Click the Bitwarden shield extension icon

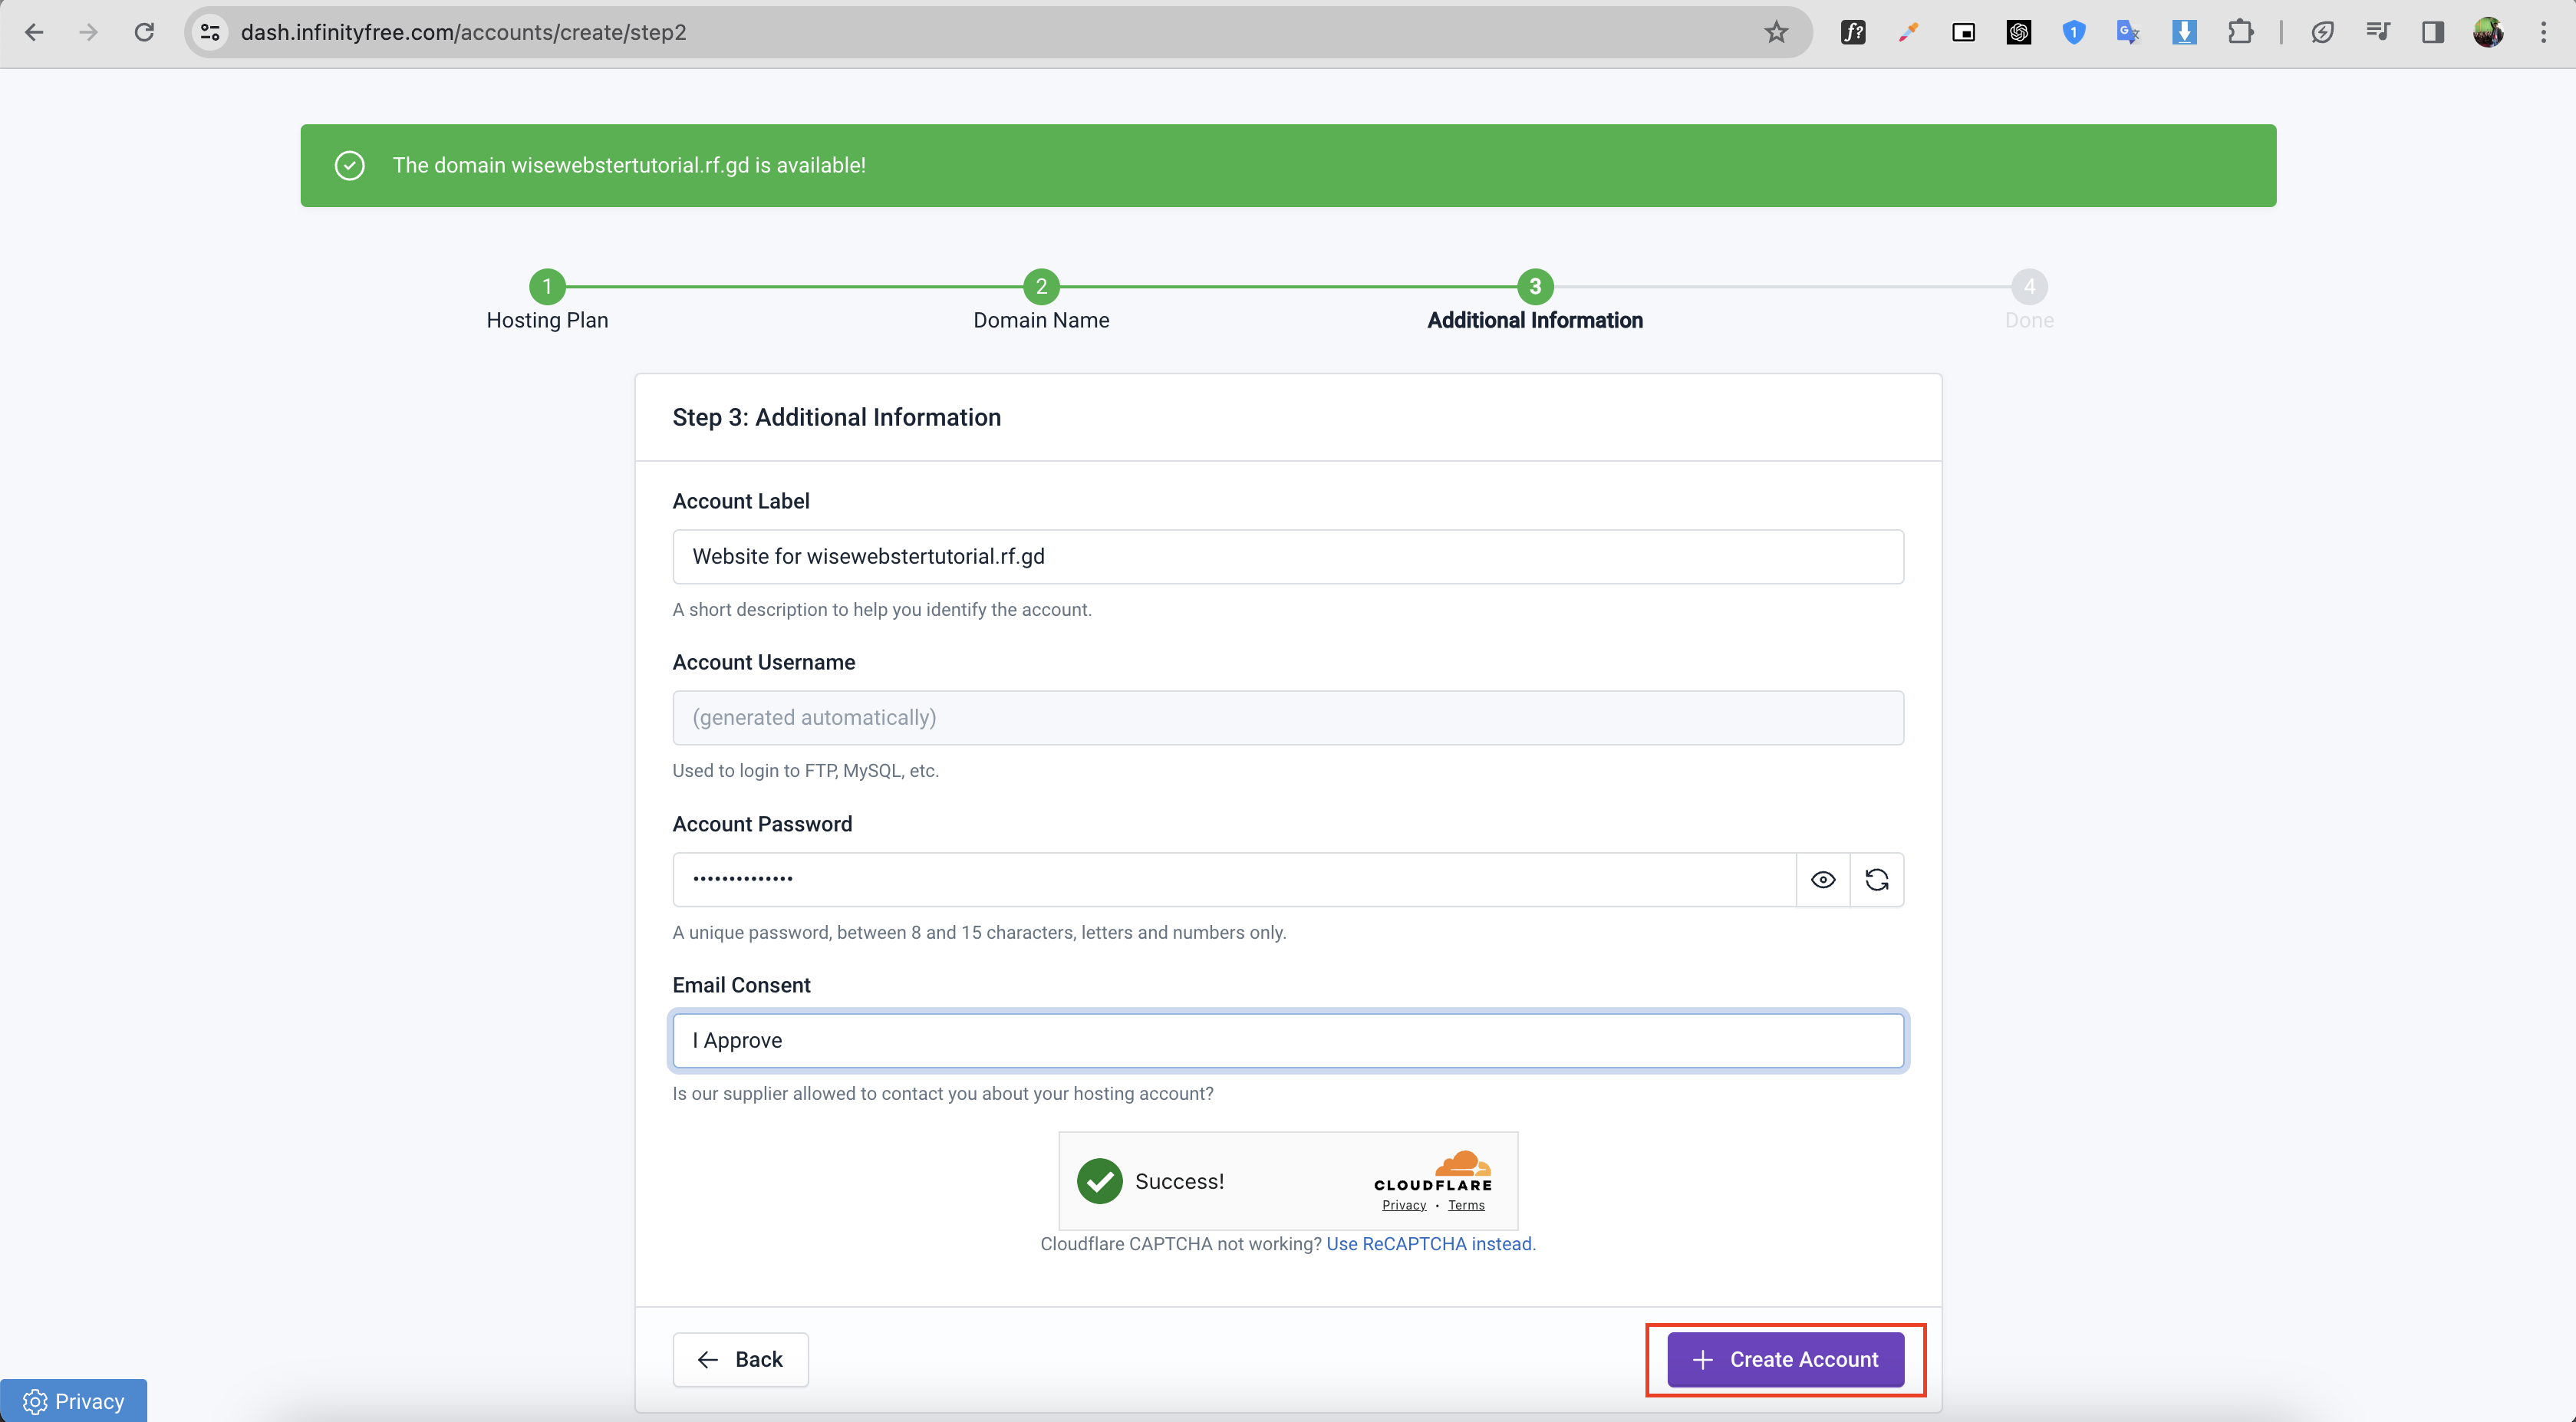pos(2073,32)
